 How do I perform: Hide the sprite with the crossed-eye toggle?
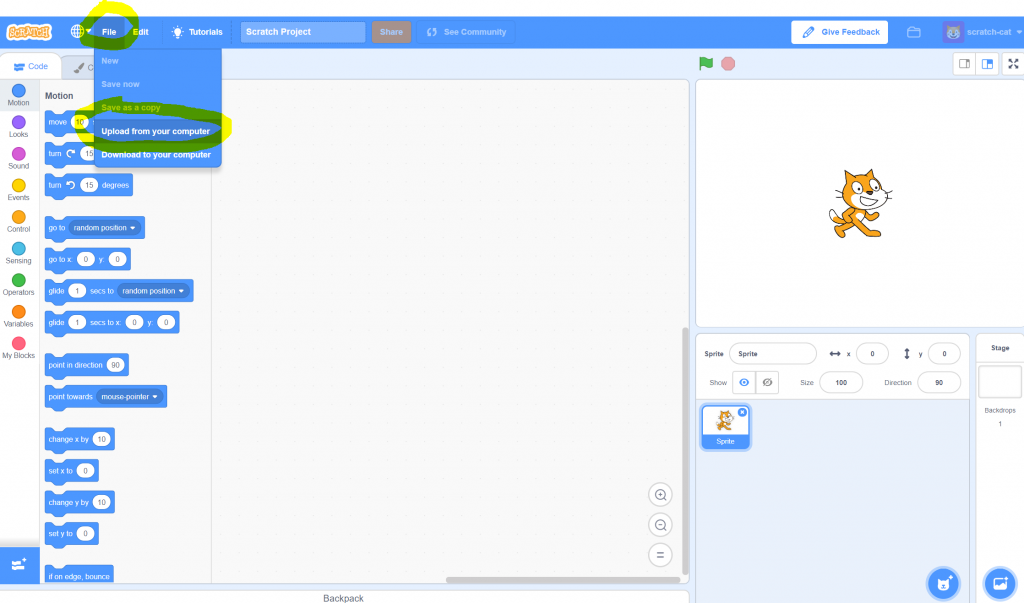point(768,382)
